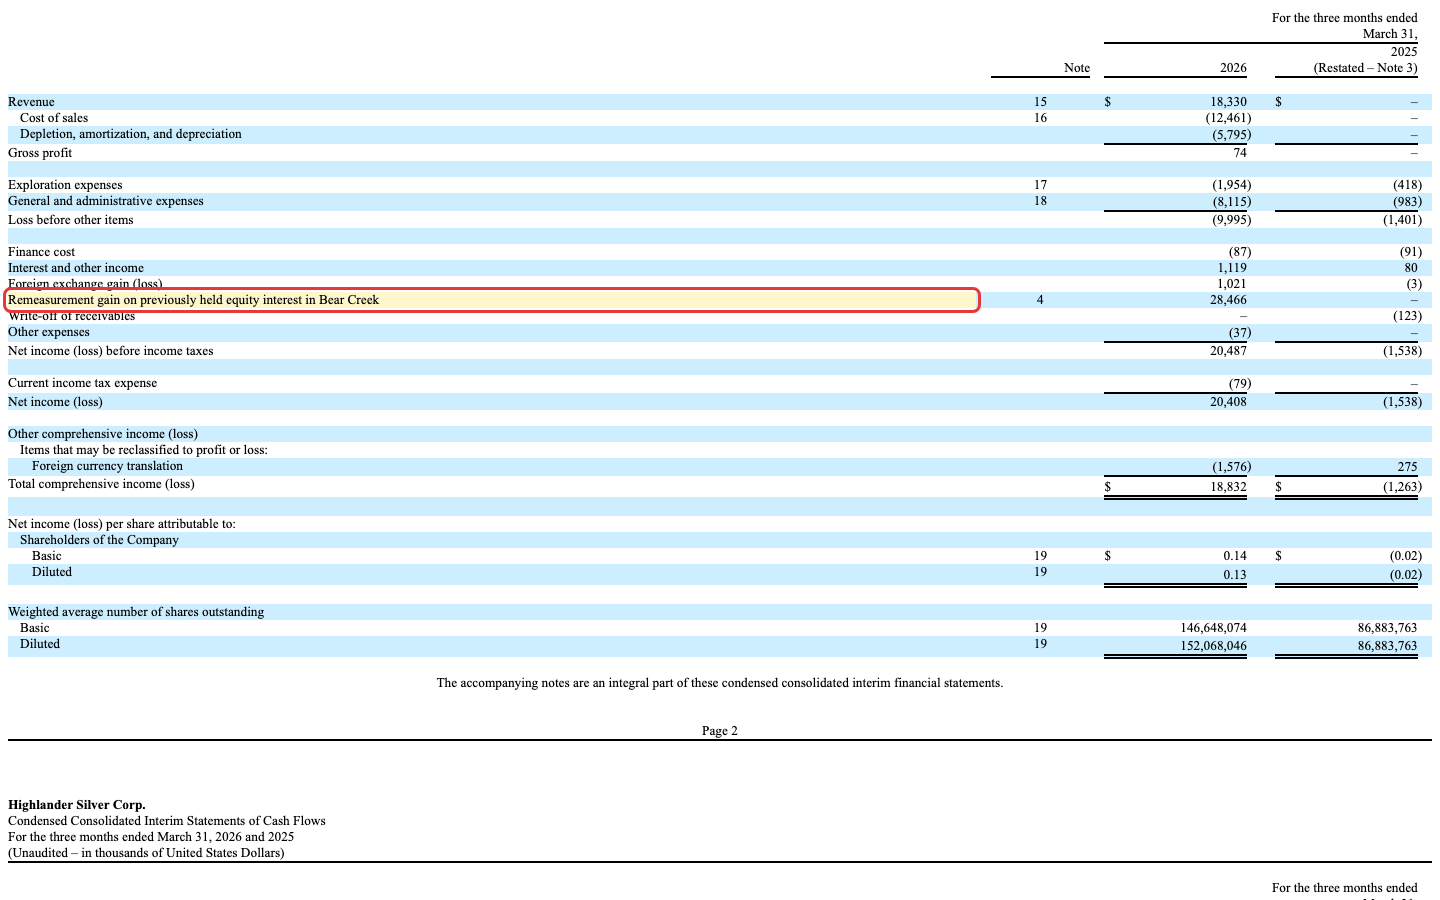Select the Highlander Silver Corp. heading

click(x=77, y=805)
